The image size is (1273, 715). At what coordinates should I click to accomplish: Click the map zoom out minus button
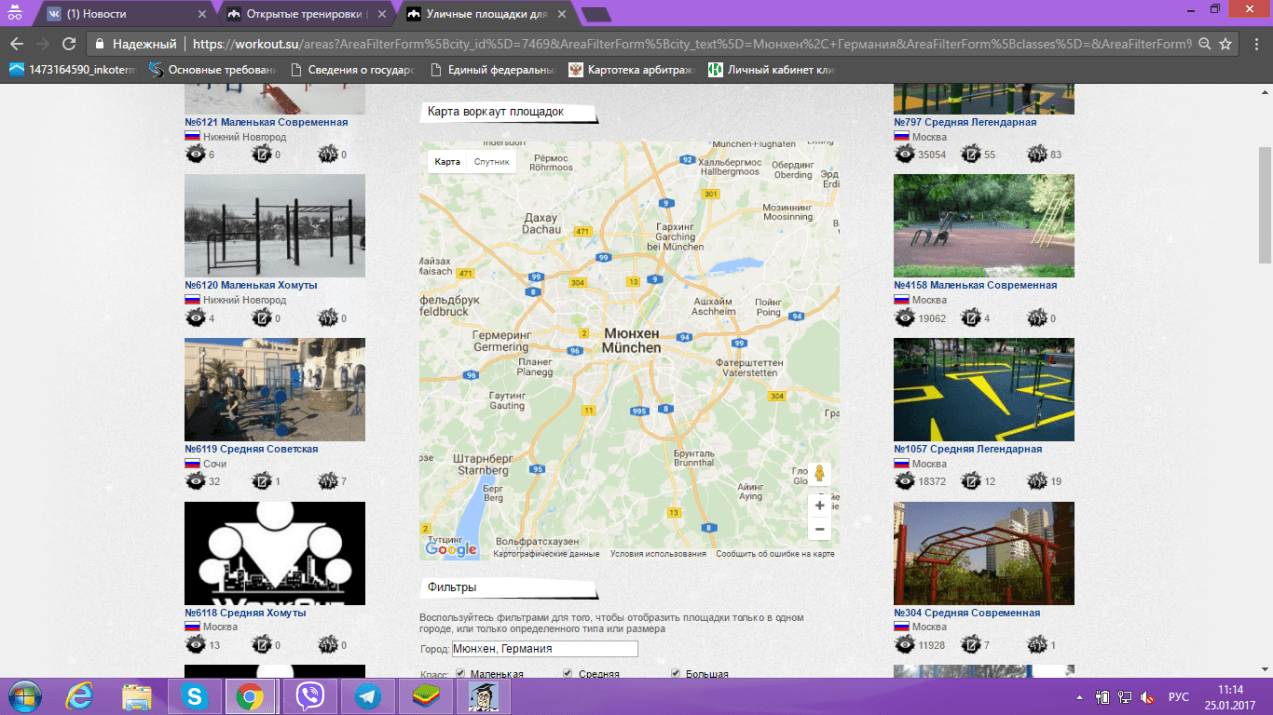point(820,530)
